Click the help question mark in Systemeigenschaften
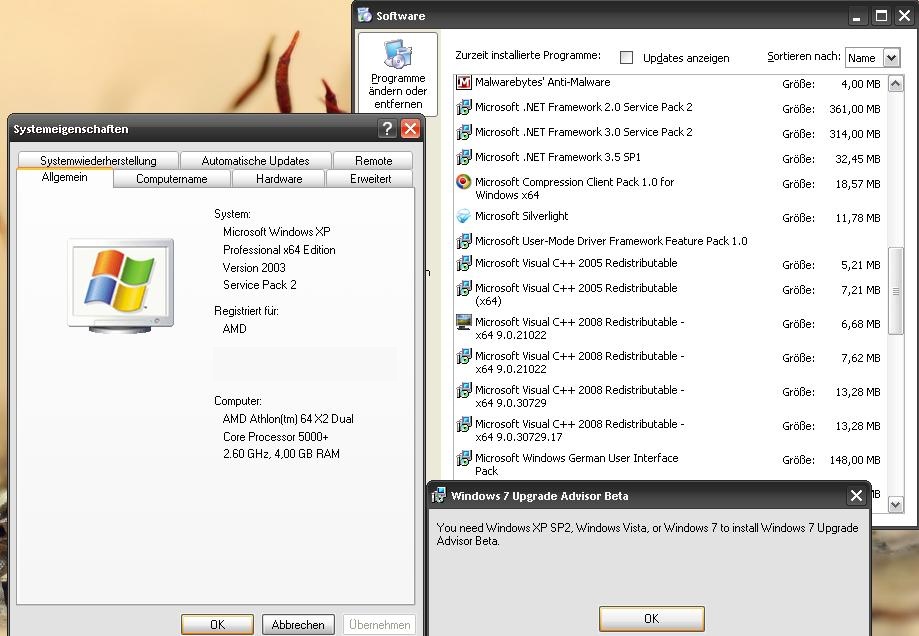This screenshot has width=919, height=636. click(x=387, y=128)
